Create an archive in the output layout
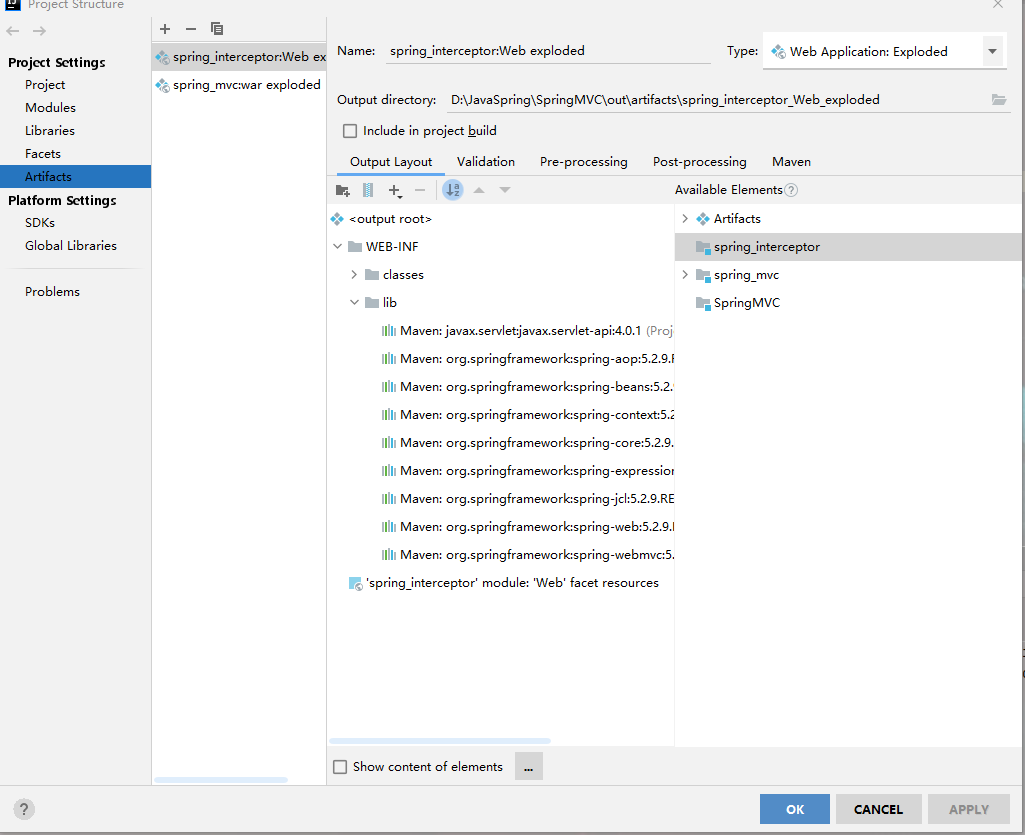The image size is (1025, 835). [x=368, y=190]
